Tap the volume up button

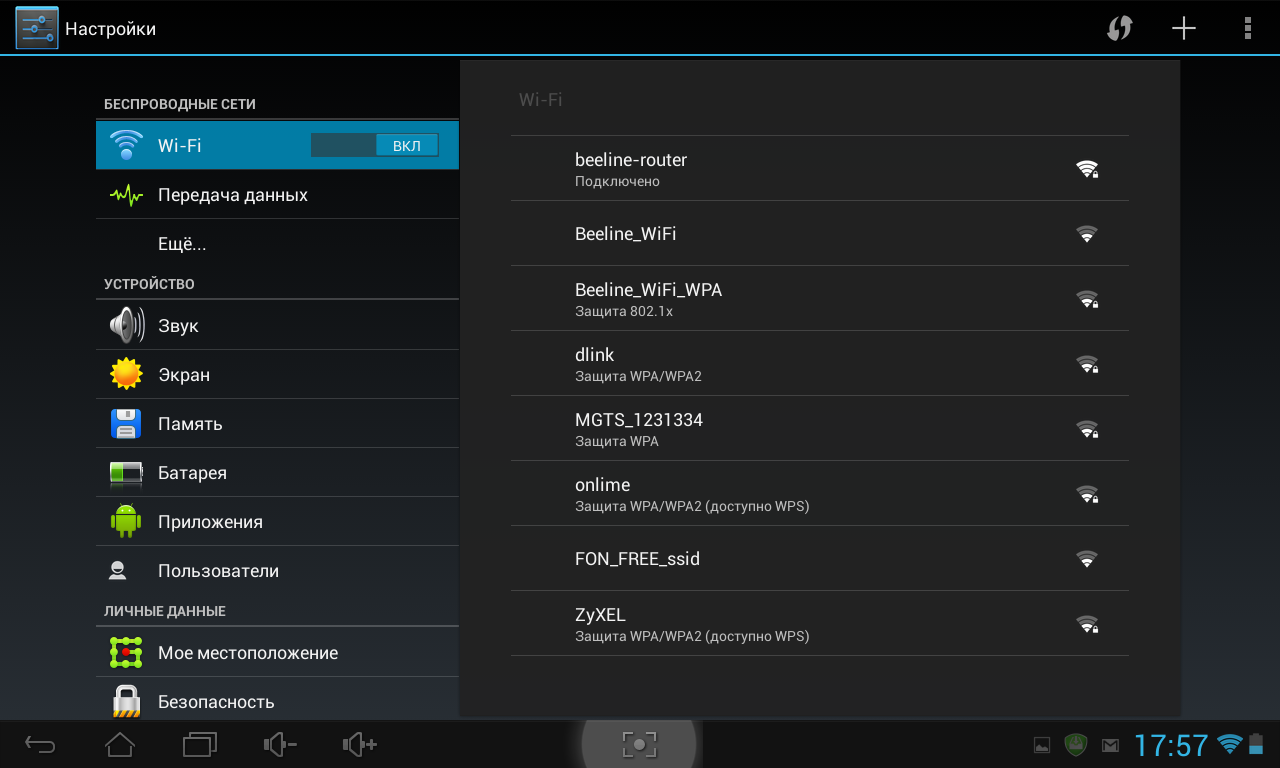click(x=360, y=744)
